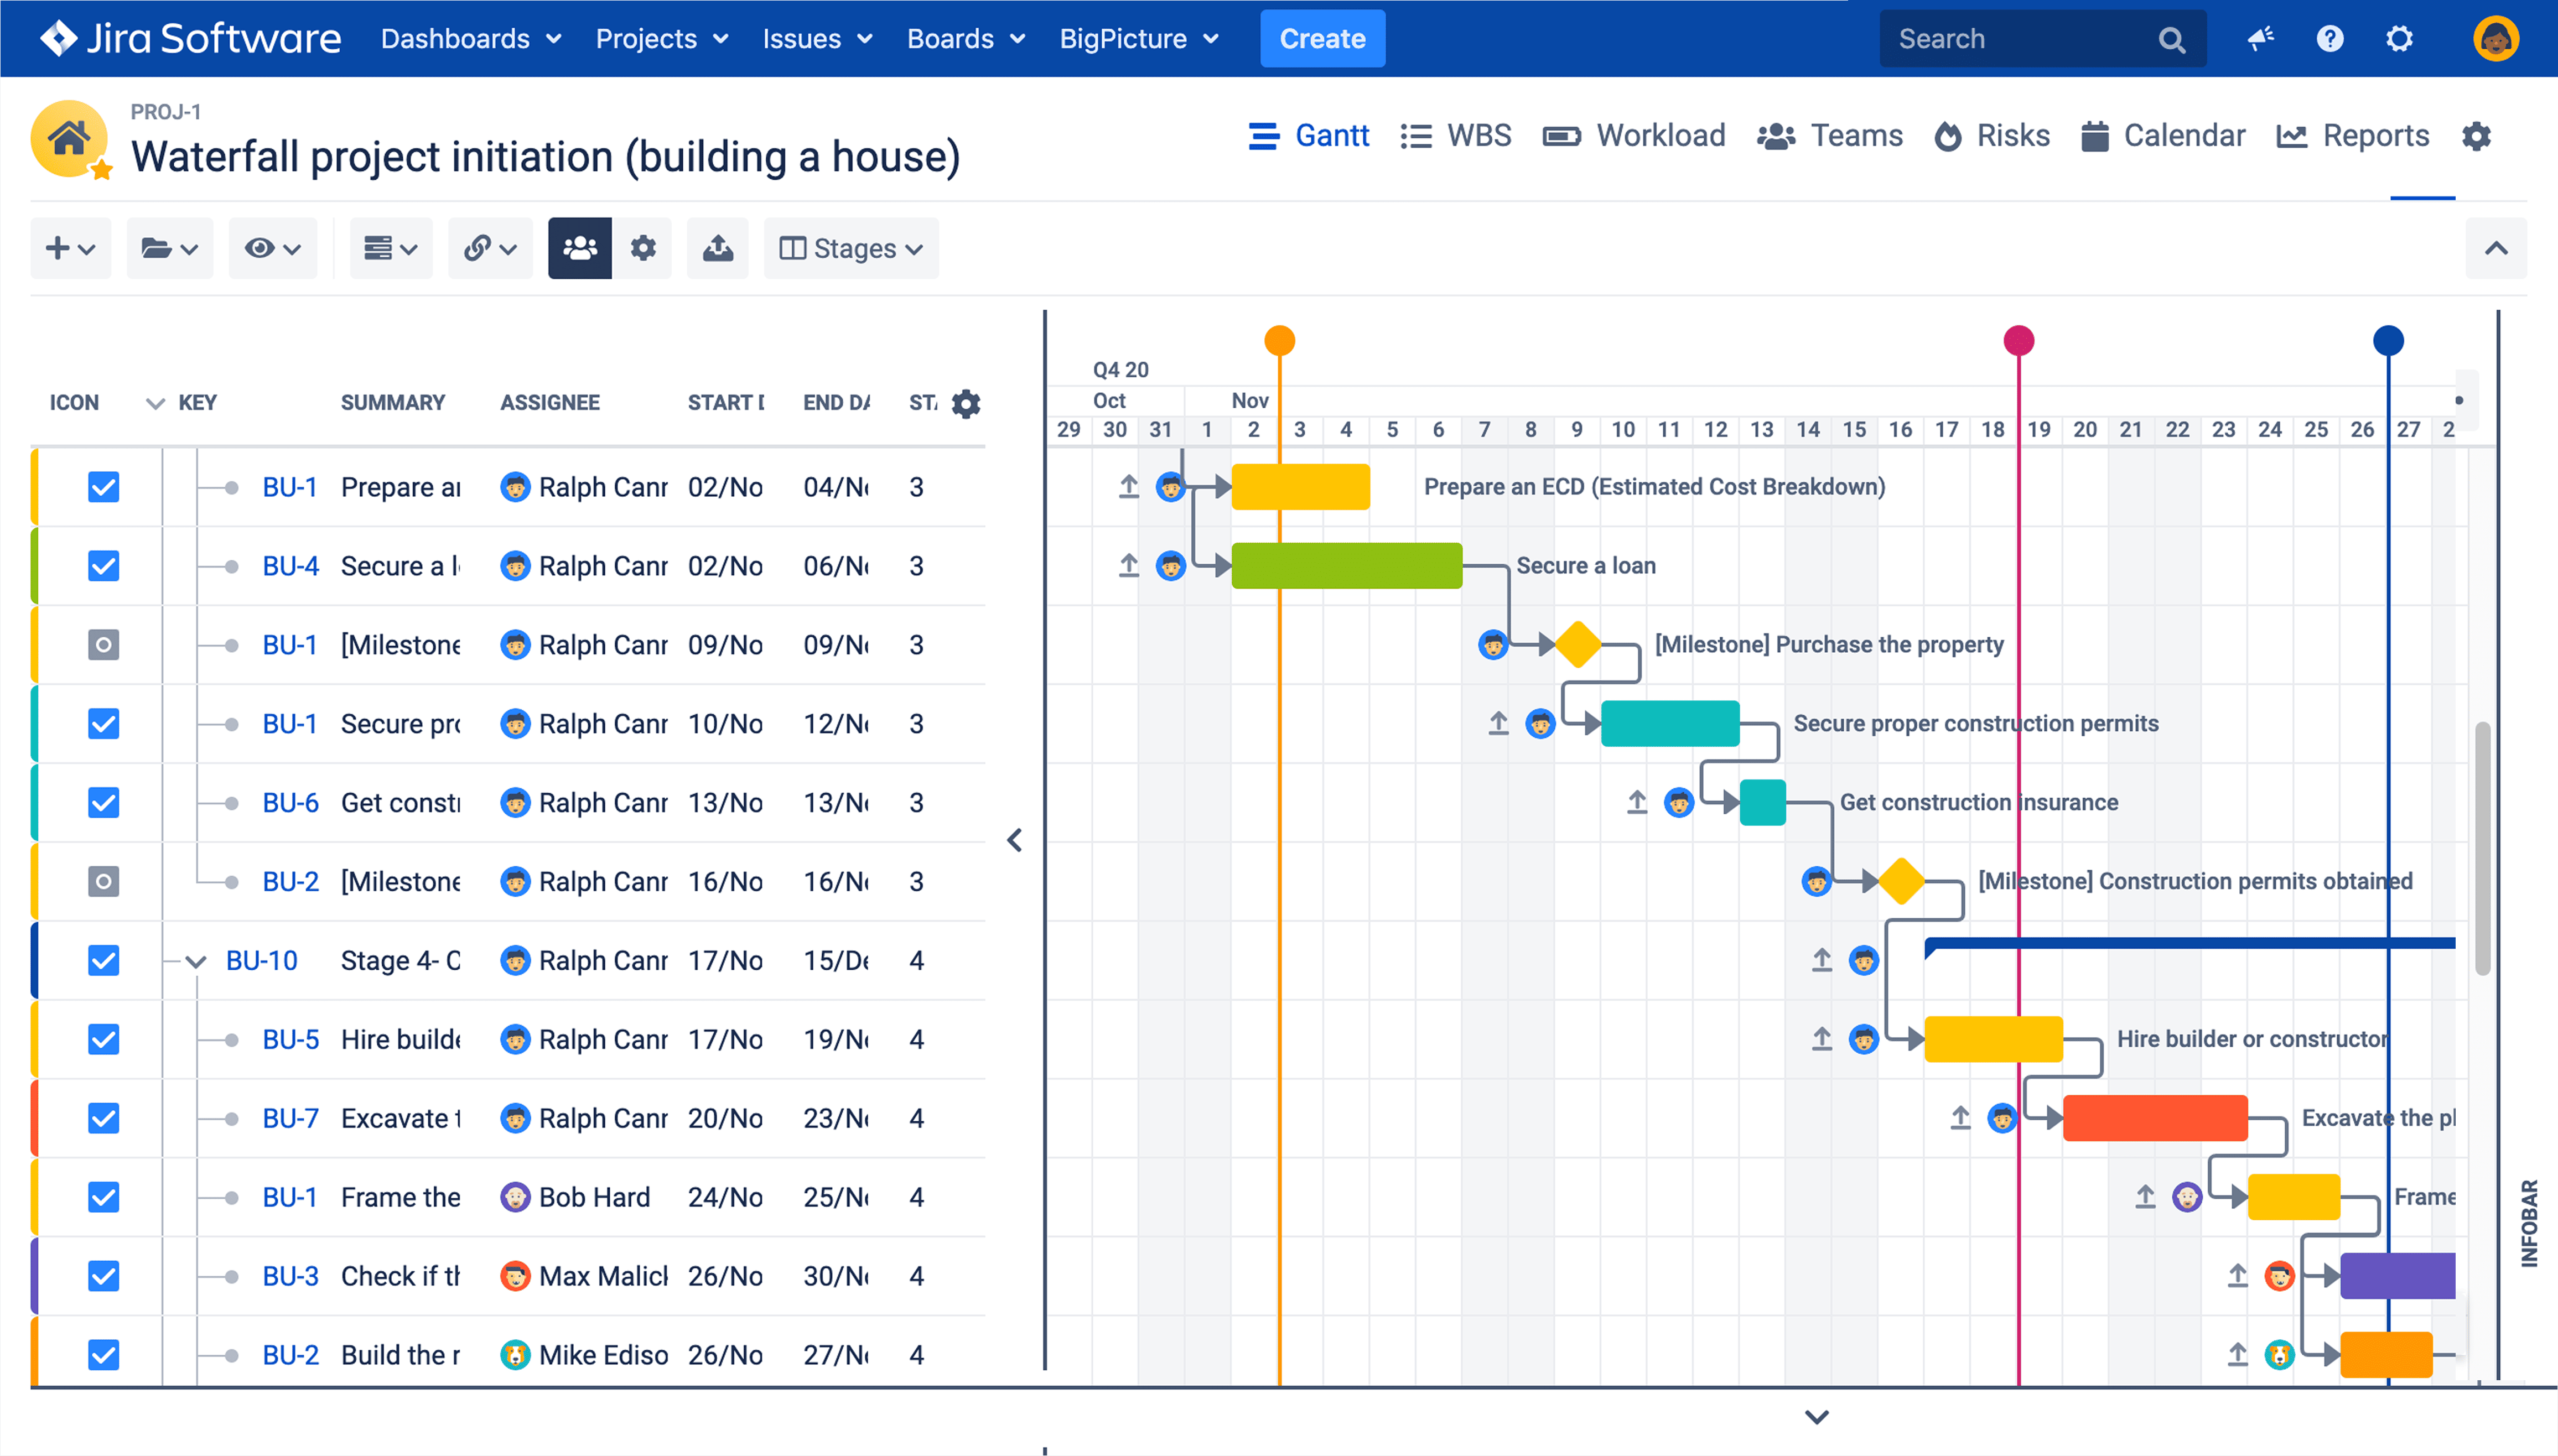
Task: Click Bob Hard avatar beside Frame bar
Action: coord(2187,1197)
